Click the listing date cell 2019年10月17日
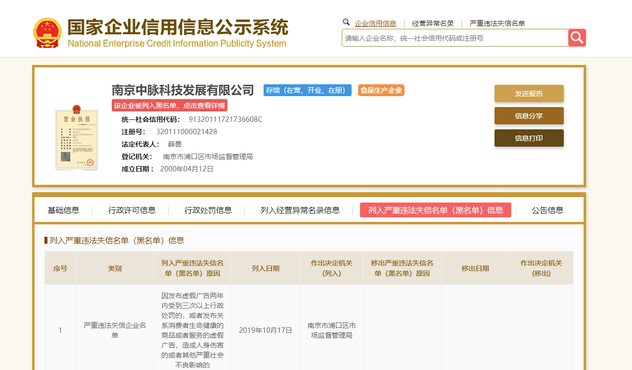Image resolution: width=632 pixels, height=370 pixels. [266, 330]
